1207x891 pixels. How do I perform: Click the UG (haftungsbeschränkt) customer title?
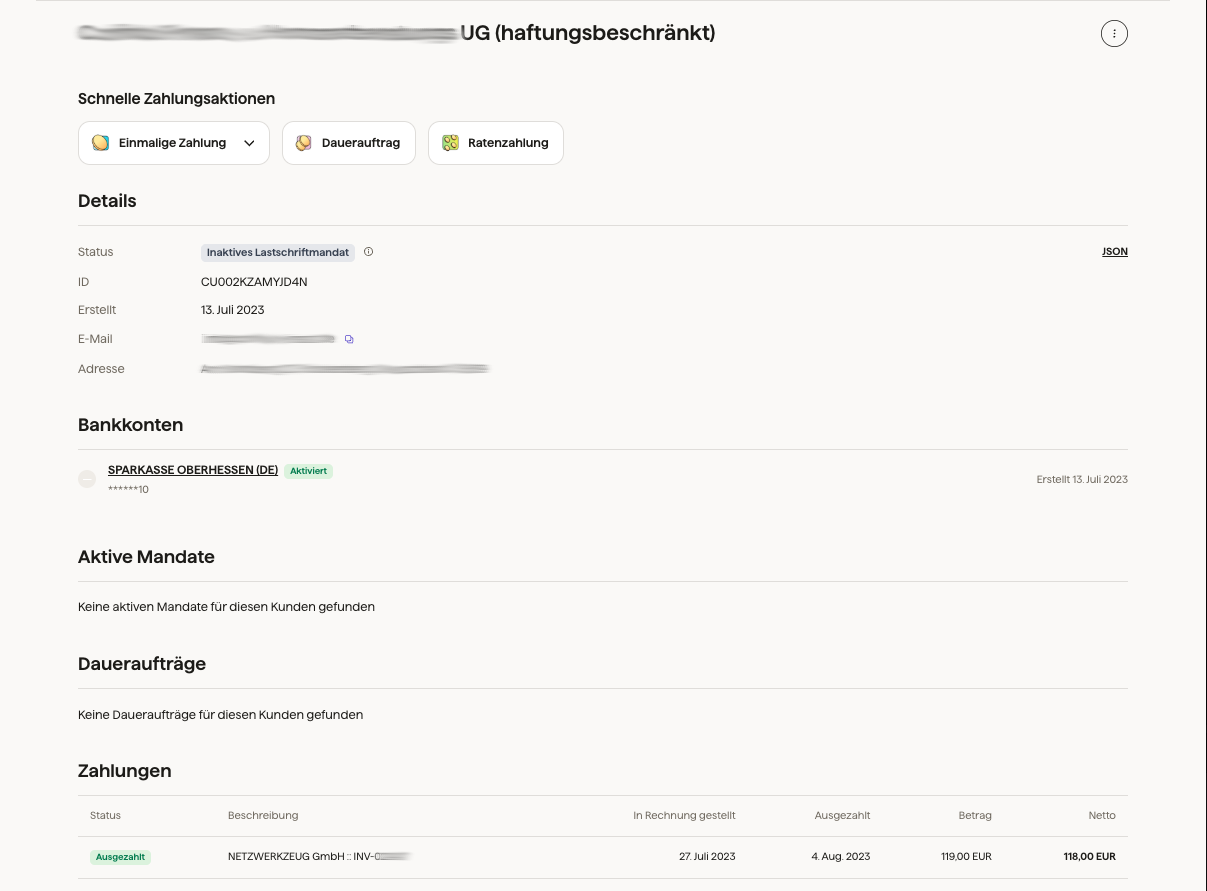(588, 33)
